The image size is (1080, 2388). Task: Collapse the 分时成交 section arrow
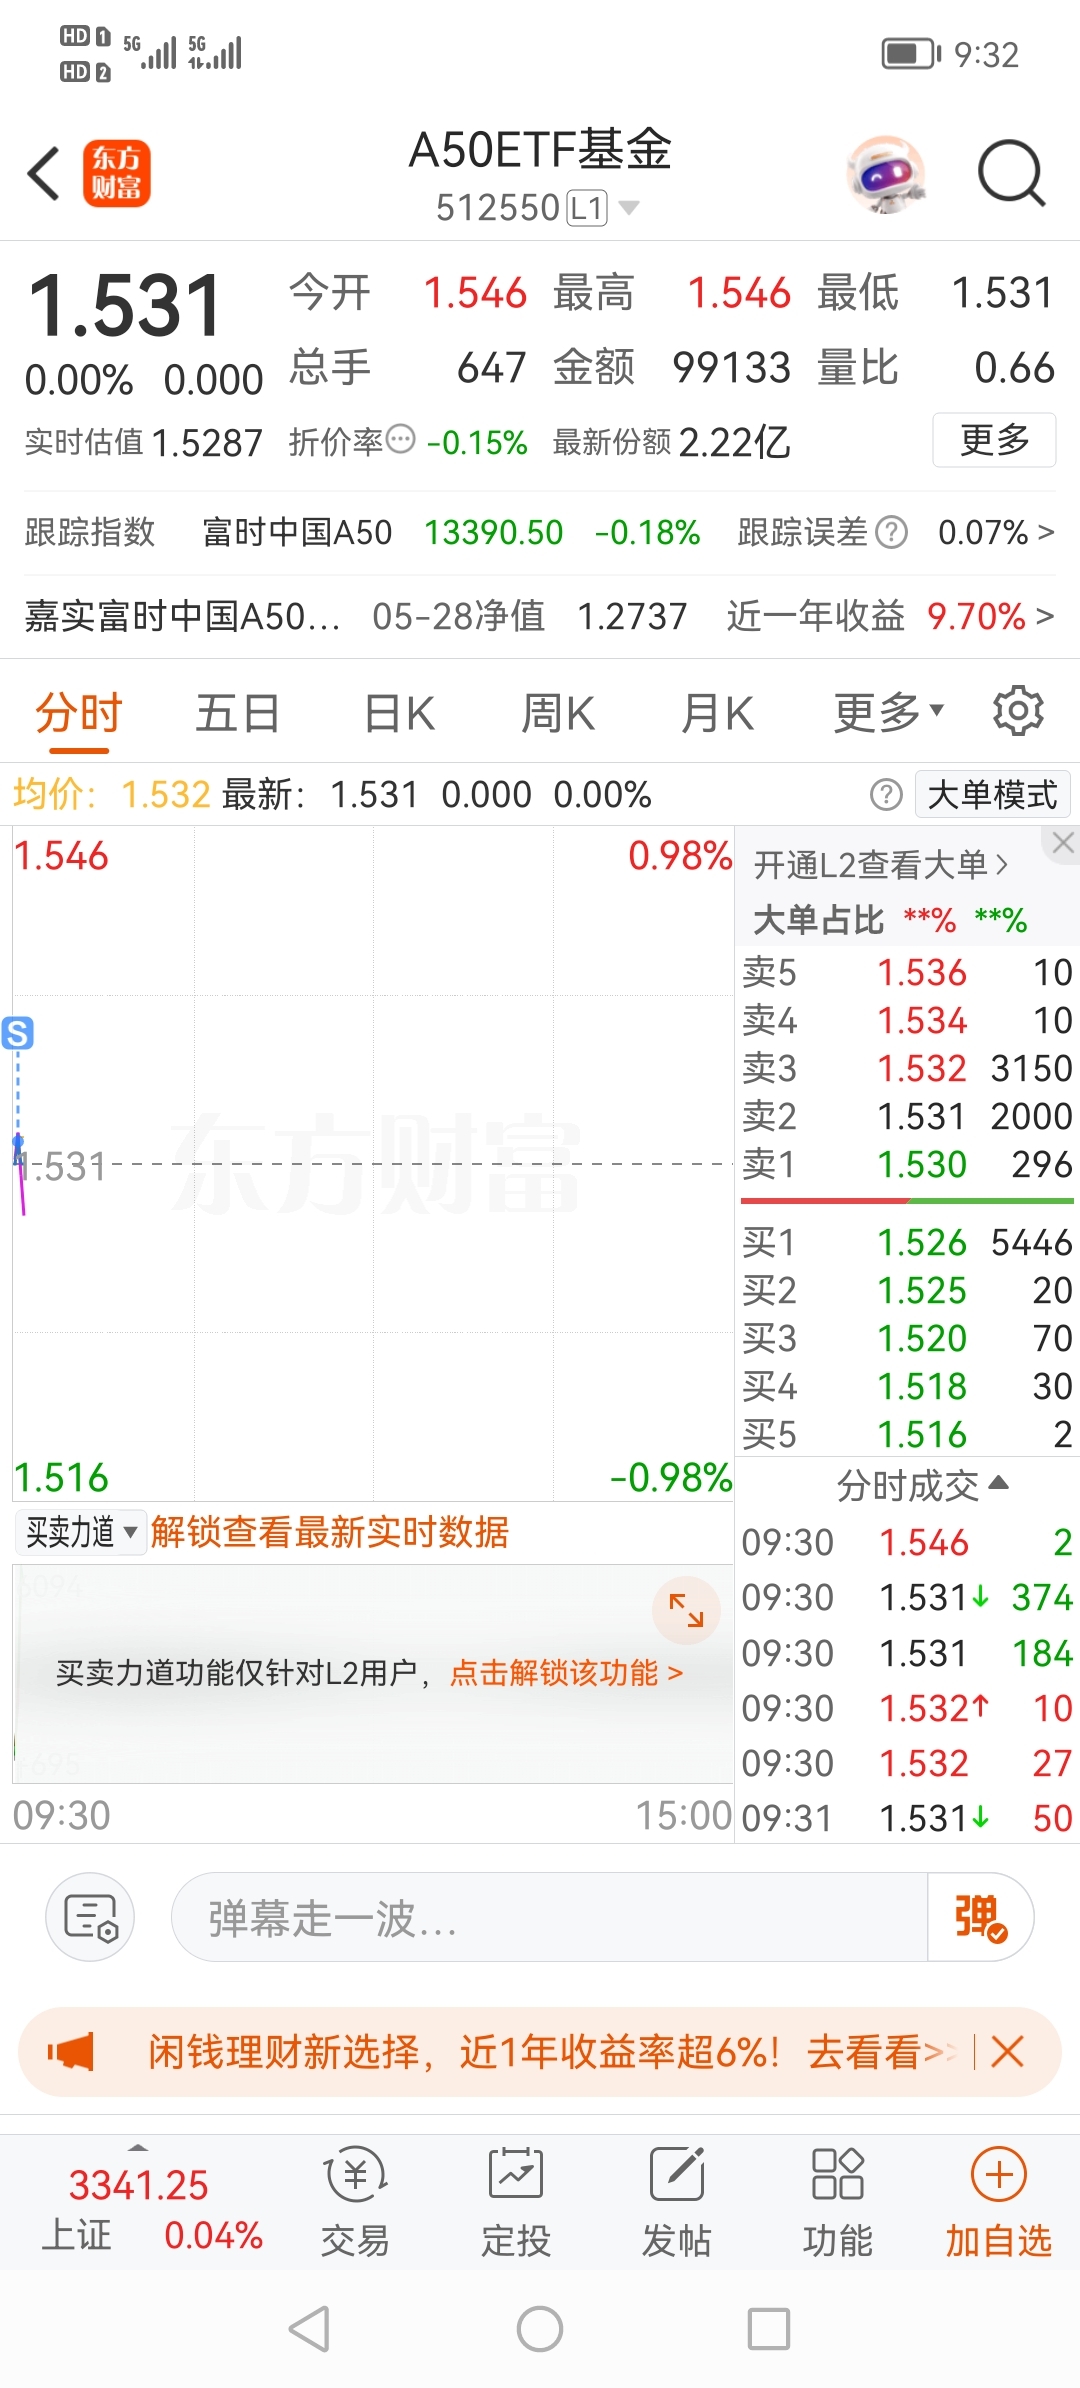(998, 1483)
